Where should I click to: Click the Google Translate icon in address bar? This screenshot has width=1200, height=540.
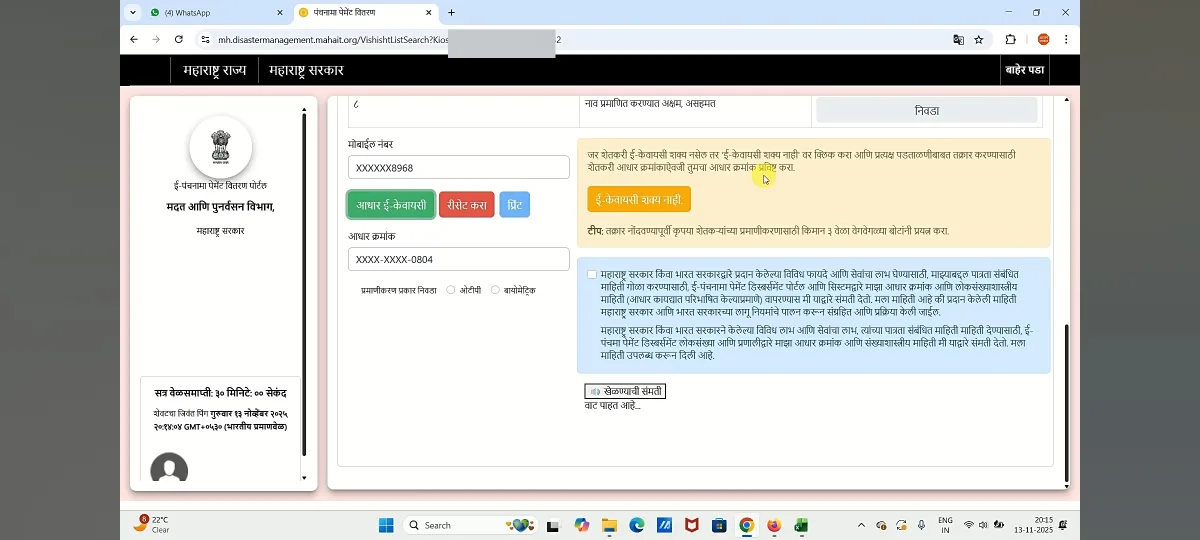(958, 39)
